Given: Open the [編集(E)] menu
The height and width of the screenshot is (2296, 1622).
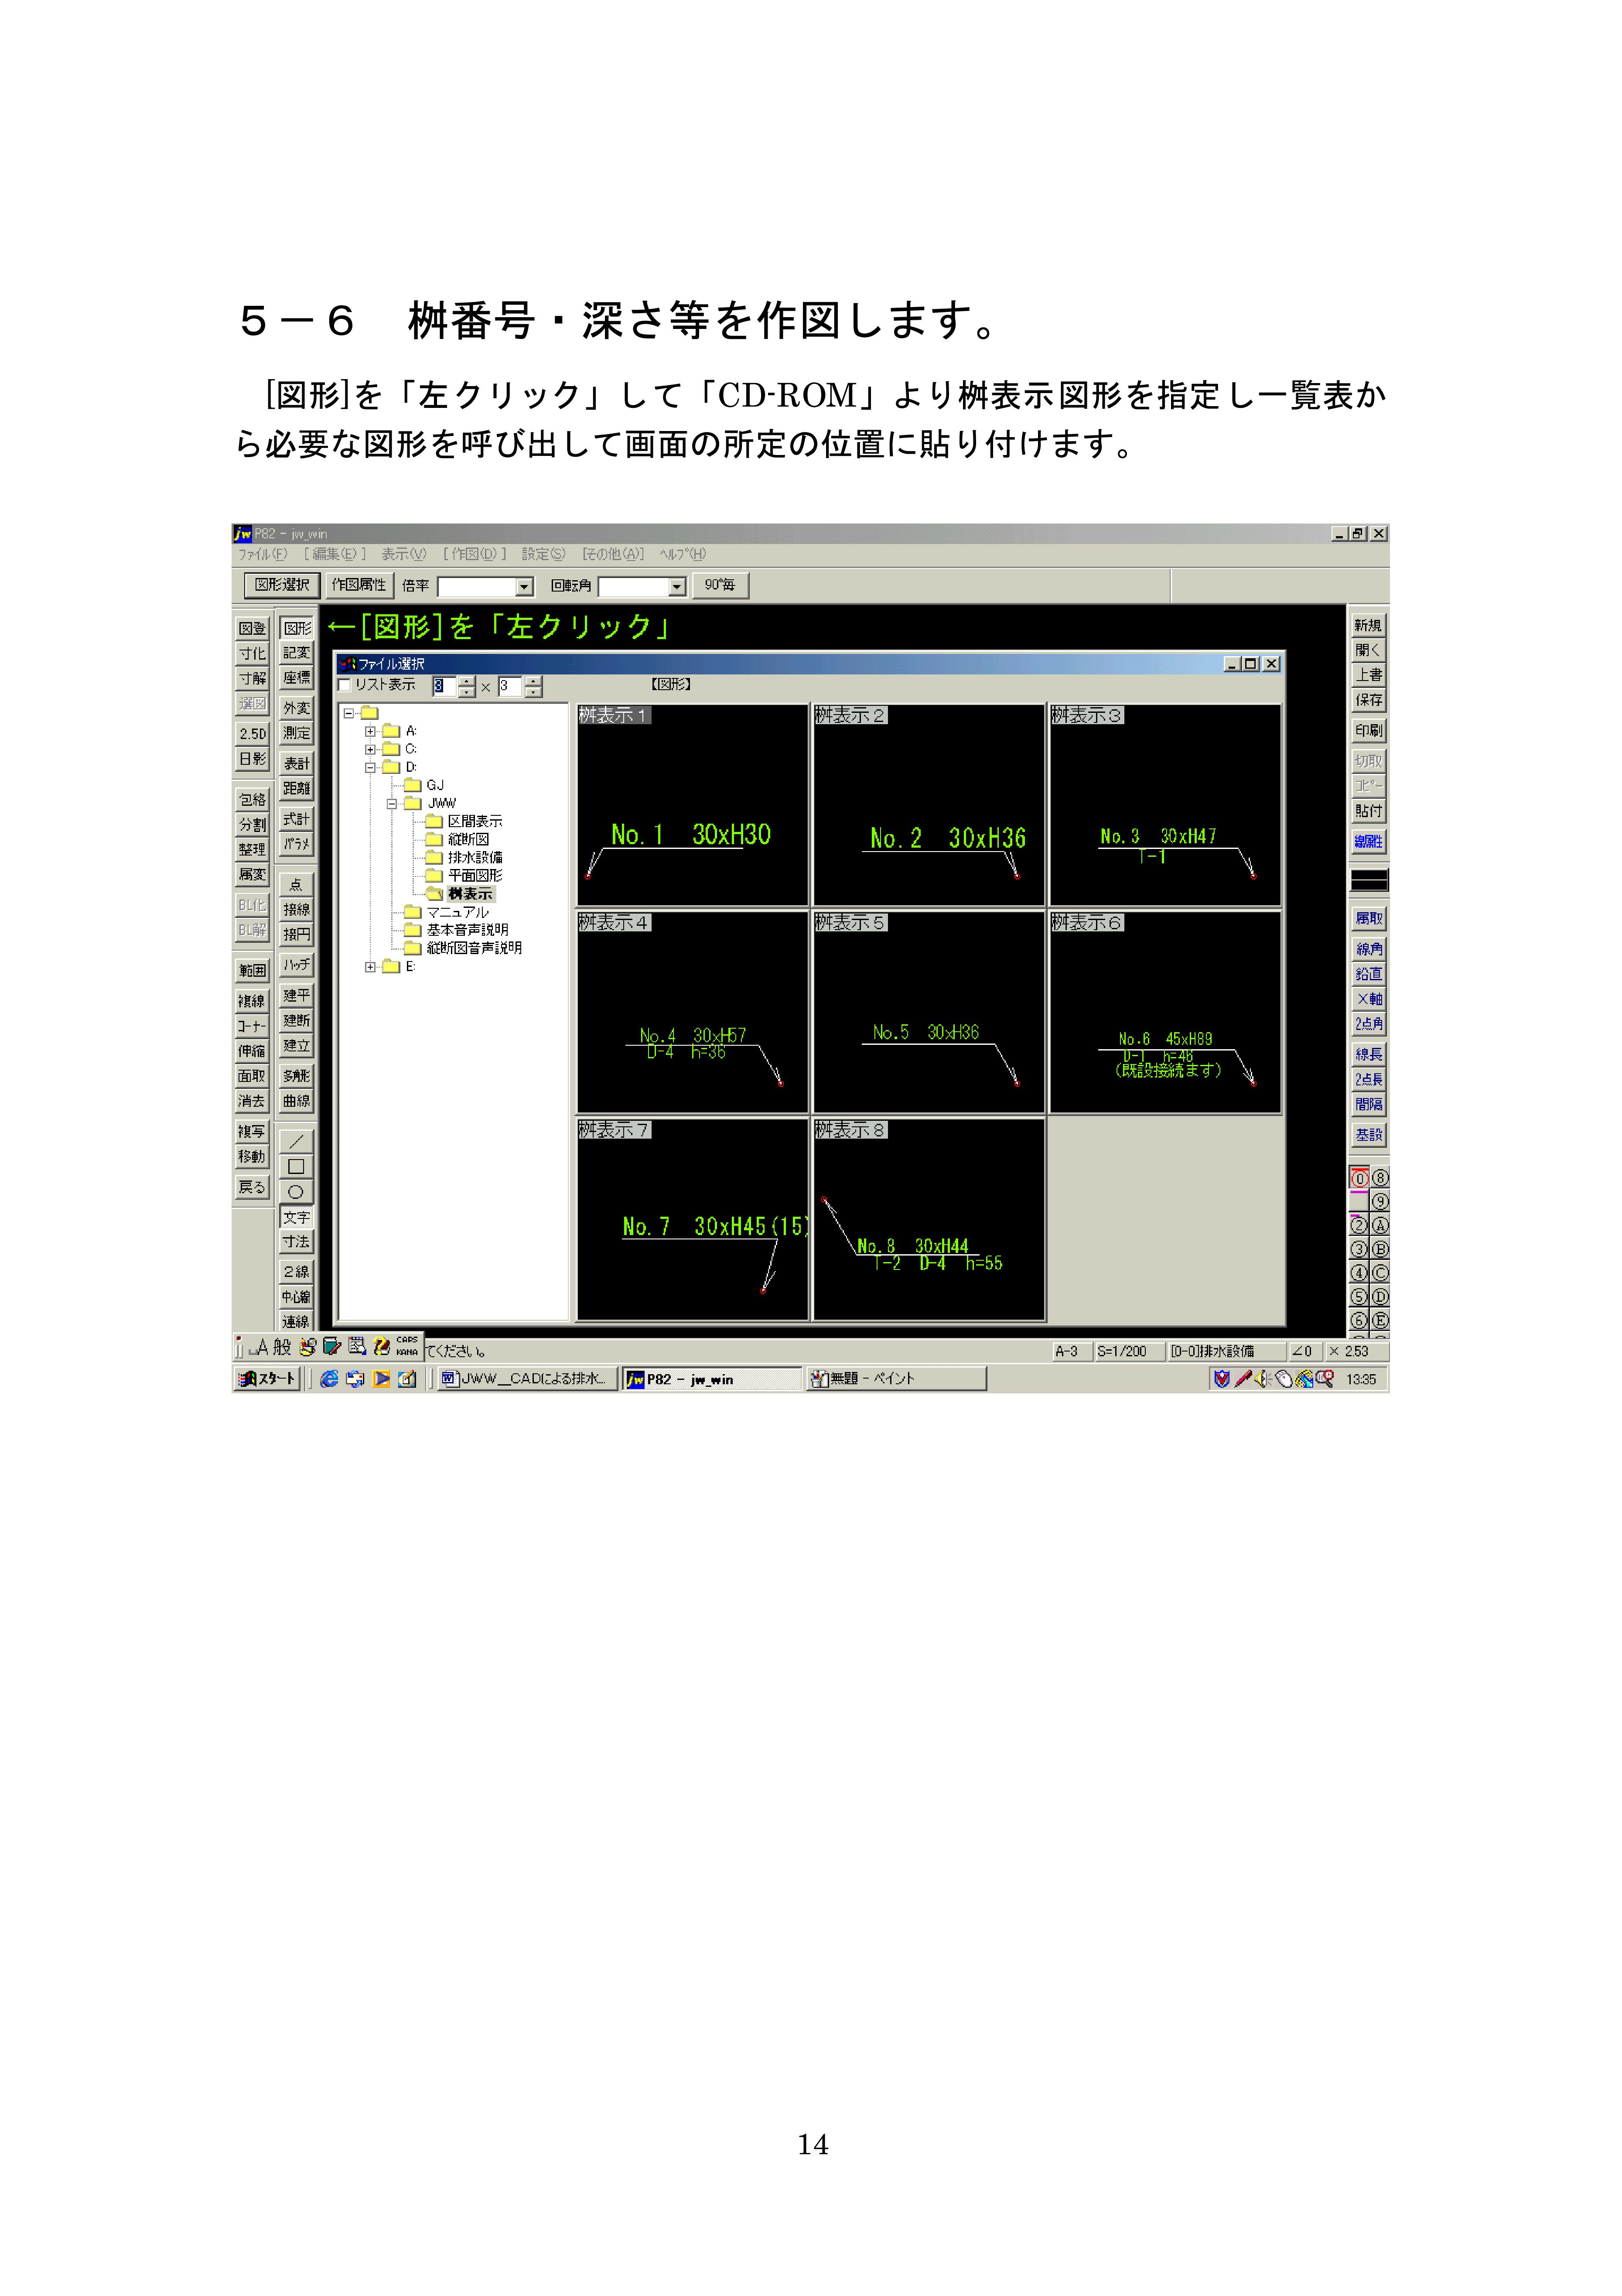Looking at the screenshot, I should (x=334, y=554).
